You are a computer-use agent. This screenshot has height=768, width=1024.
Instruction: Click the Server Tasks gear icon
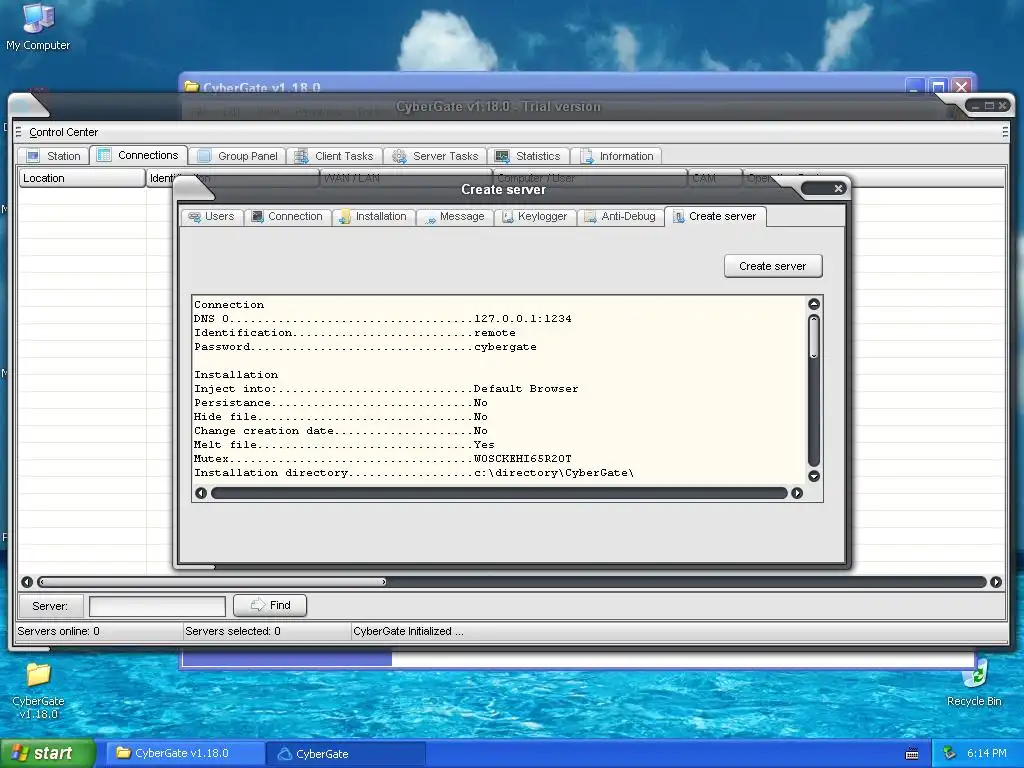tap(399, 156)
